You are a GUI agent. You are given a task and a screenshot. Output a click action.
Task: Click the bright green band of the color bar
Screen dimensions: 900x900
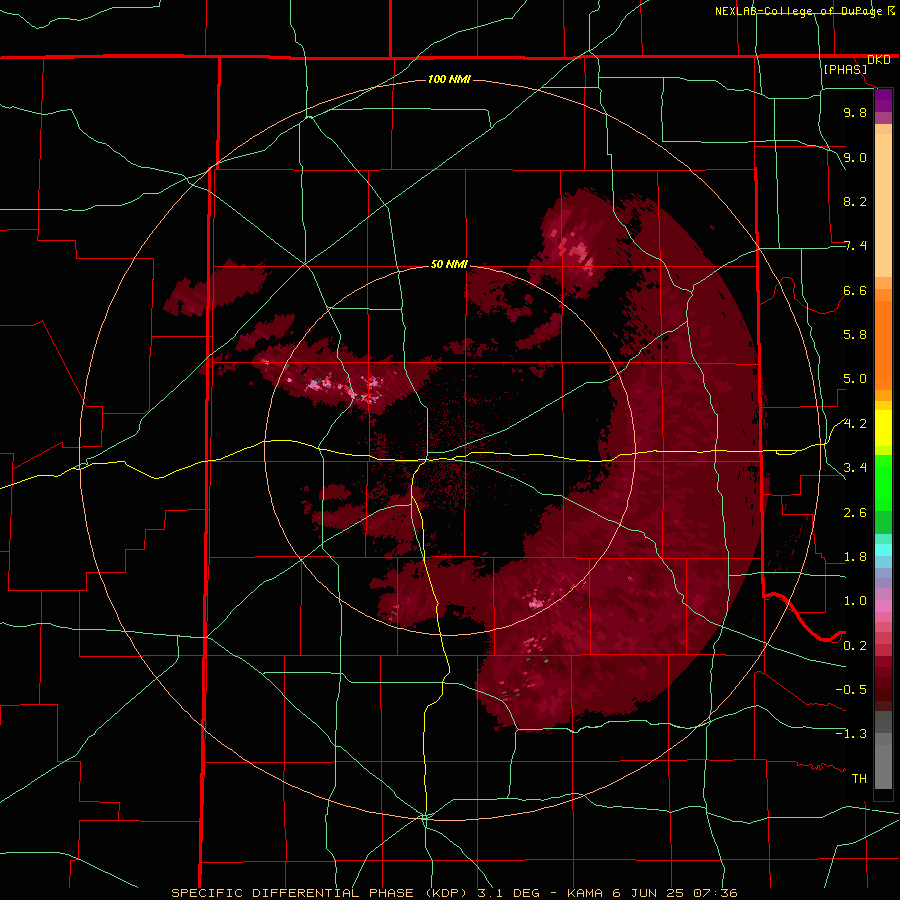pos(883,484)
